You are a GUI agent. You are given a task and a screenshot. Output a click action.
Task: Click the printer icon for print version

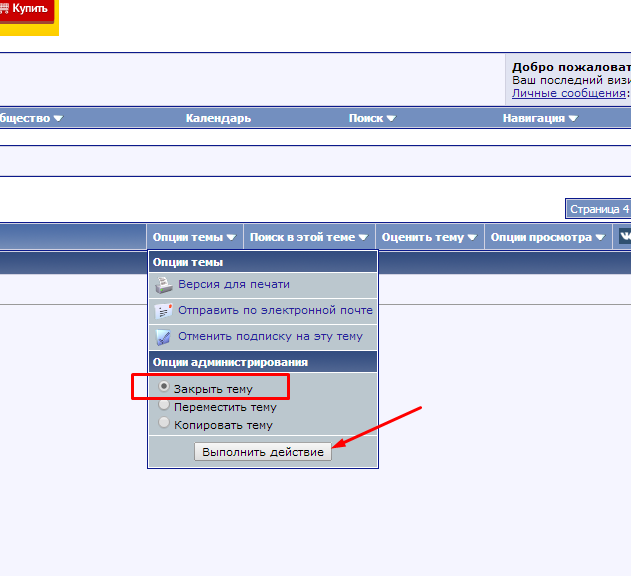(163, 285)
